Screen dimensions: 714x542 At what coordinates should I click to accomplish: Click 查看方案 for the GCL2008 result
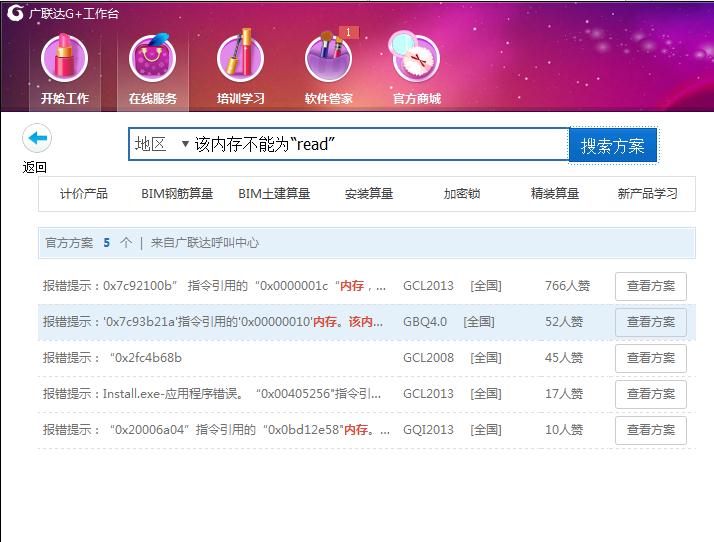pos(651,358)
